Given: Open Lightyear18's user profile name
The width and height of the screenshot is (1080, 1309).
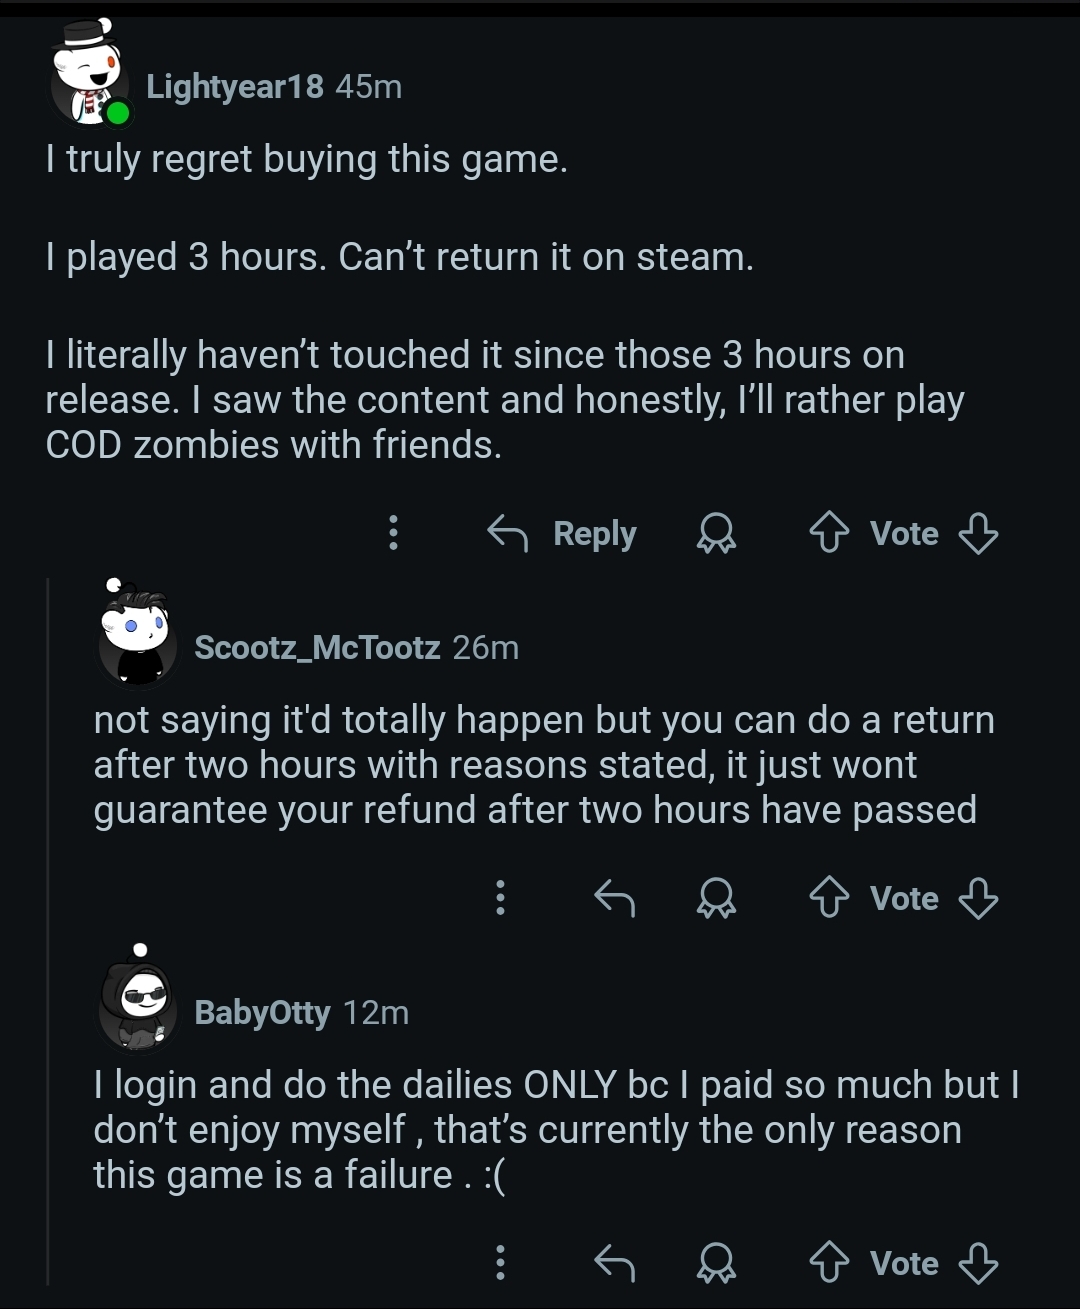Looking at the screenshot, I should point(235,87).
